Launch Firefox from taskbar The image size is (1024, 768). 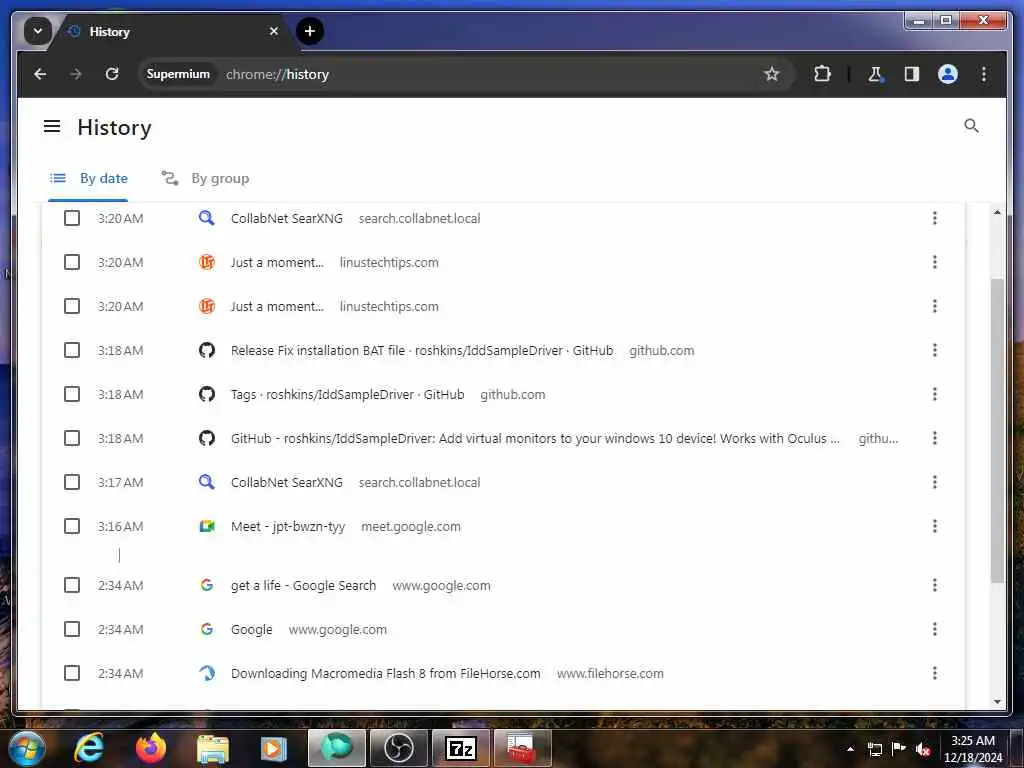[x=150, y=748]
